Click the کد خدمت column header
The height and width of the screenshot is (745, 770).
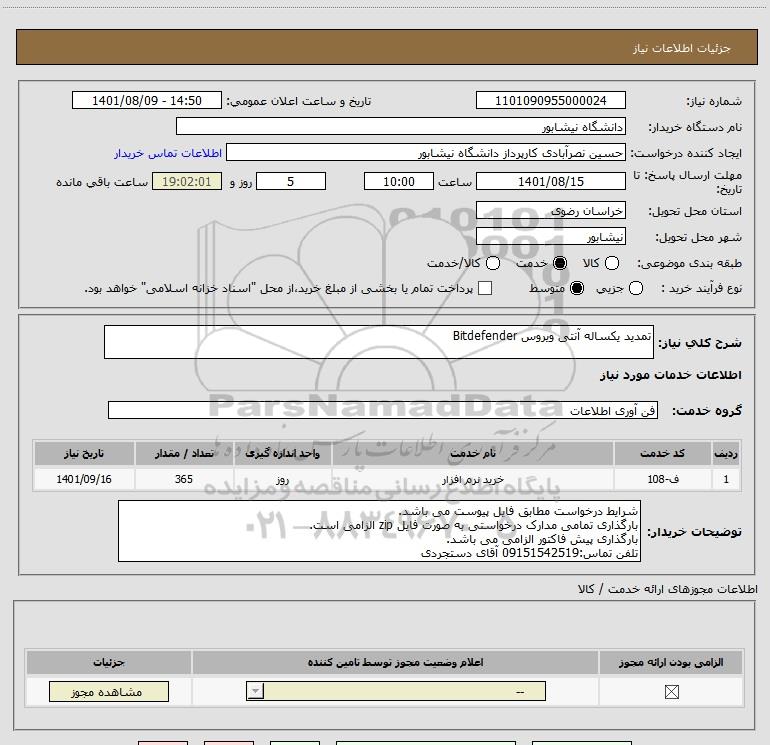coord(662,453)
